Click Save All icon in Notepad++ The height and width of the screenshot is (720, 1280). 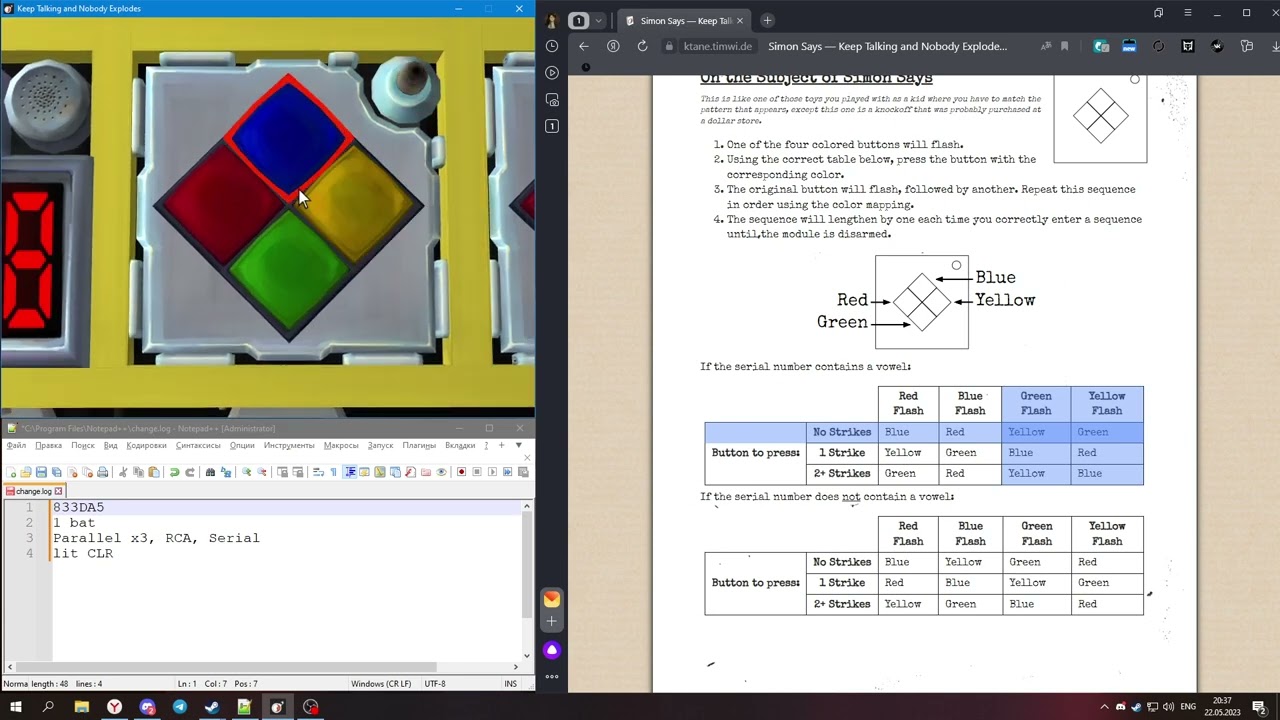coord(56,472)
